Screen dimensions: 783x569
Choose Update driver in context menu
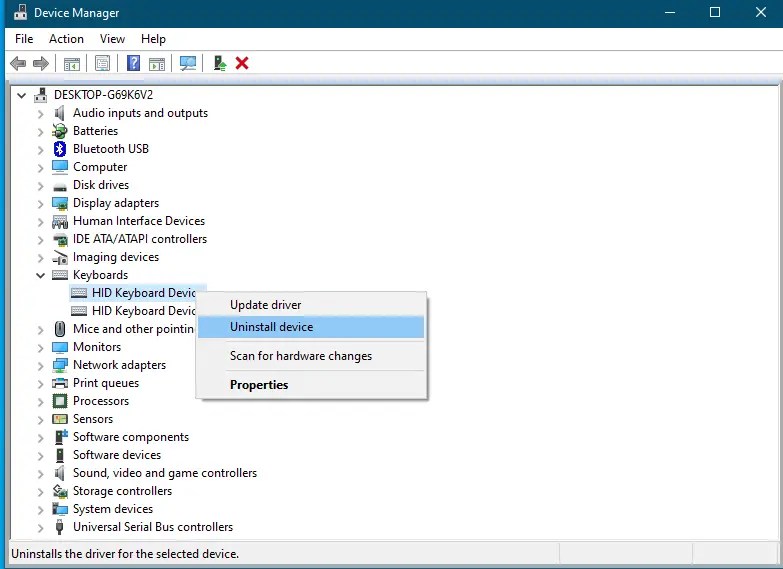pos(311,305)
